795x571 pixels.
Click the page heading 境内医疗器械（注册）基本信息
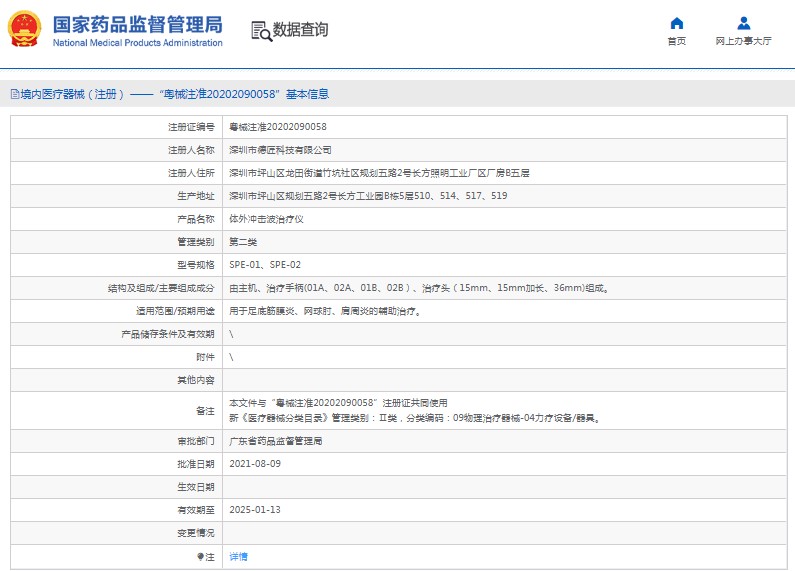click(x=169, y=94)
